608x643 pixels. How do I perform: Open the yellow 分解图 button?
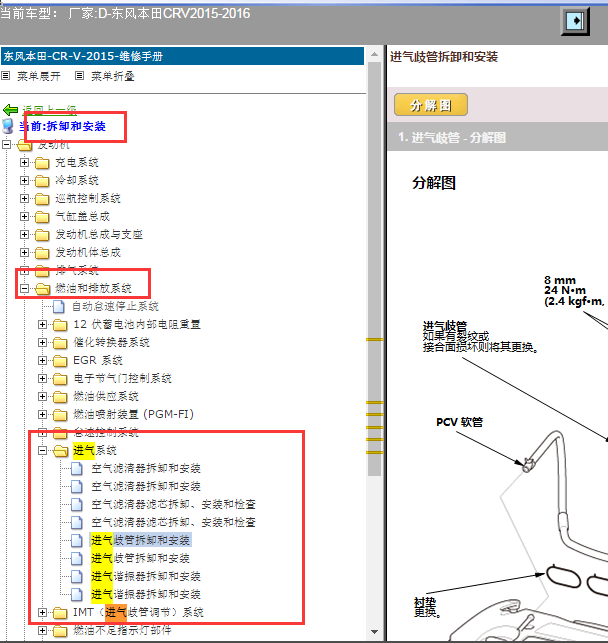[431, 105]
